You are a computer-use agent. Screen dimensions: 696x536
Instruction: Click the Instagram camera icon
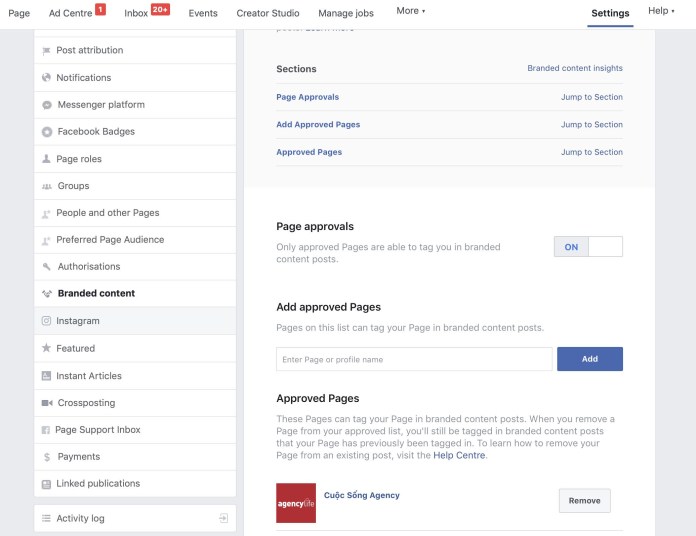[x=46, y=321]
